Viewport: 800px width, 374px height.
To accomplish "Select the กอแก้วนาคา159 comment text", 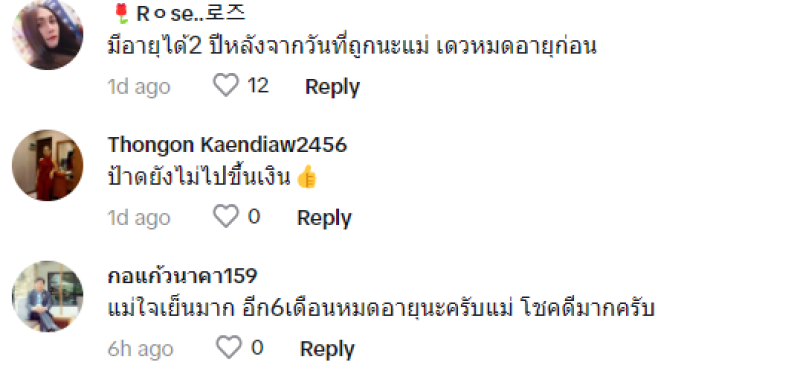I will click(x=381, y=308).
